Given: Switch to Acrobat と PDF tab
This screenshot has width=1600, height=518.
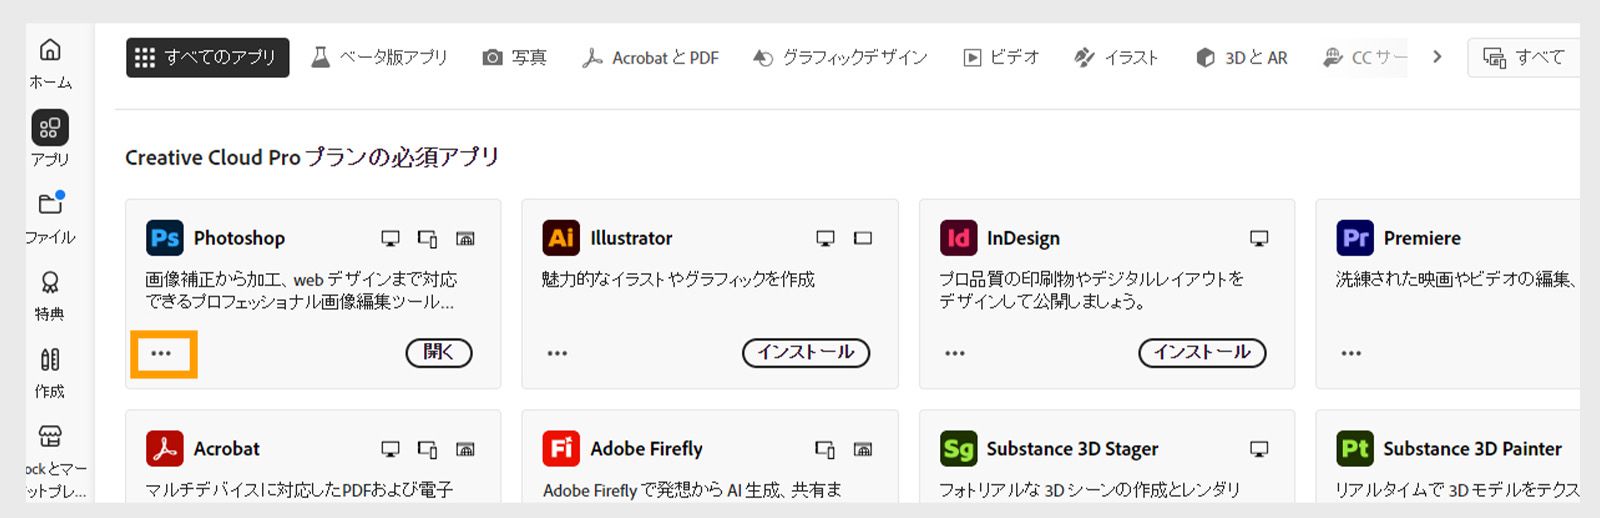Looking at the screenshot, I should pyautogui.click(x=650, y=58).
